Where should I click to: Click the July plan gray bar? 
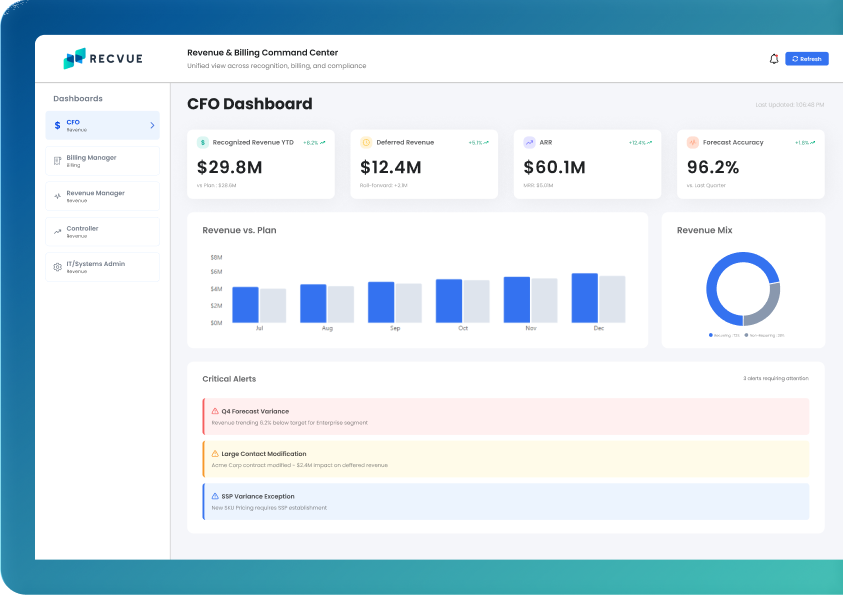point(273,306)
